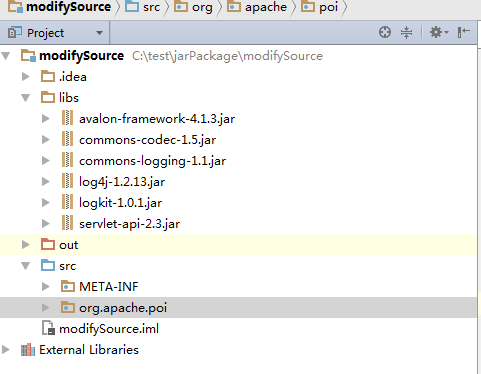
Task: Click the red out folder icon
Action: (48, 244)
